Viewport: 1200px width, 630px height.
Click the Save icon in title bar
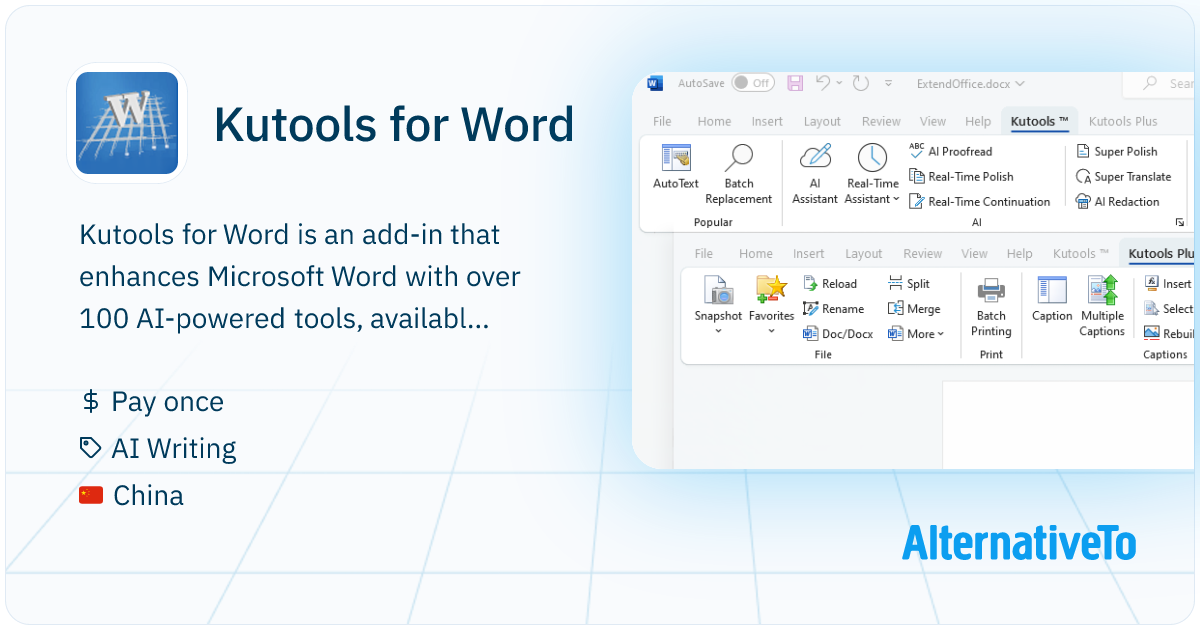click(x=795, y=83)
